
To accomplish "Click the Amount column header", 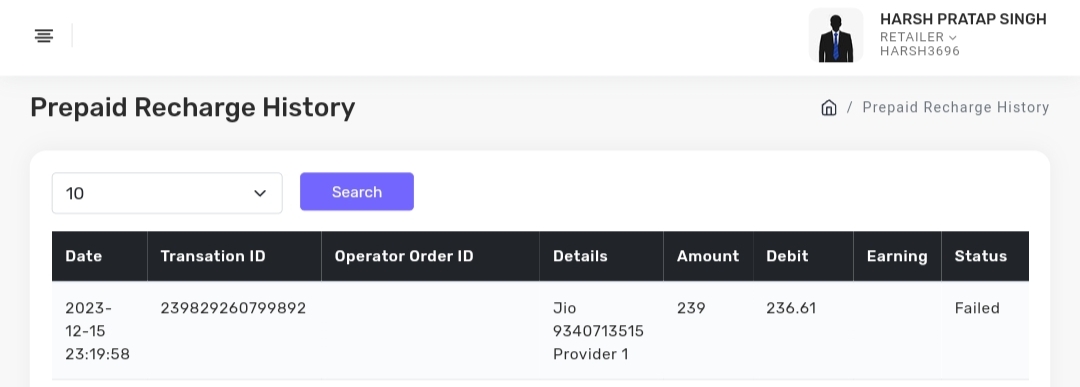I will (x=708, y=256).
